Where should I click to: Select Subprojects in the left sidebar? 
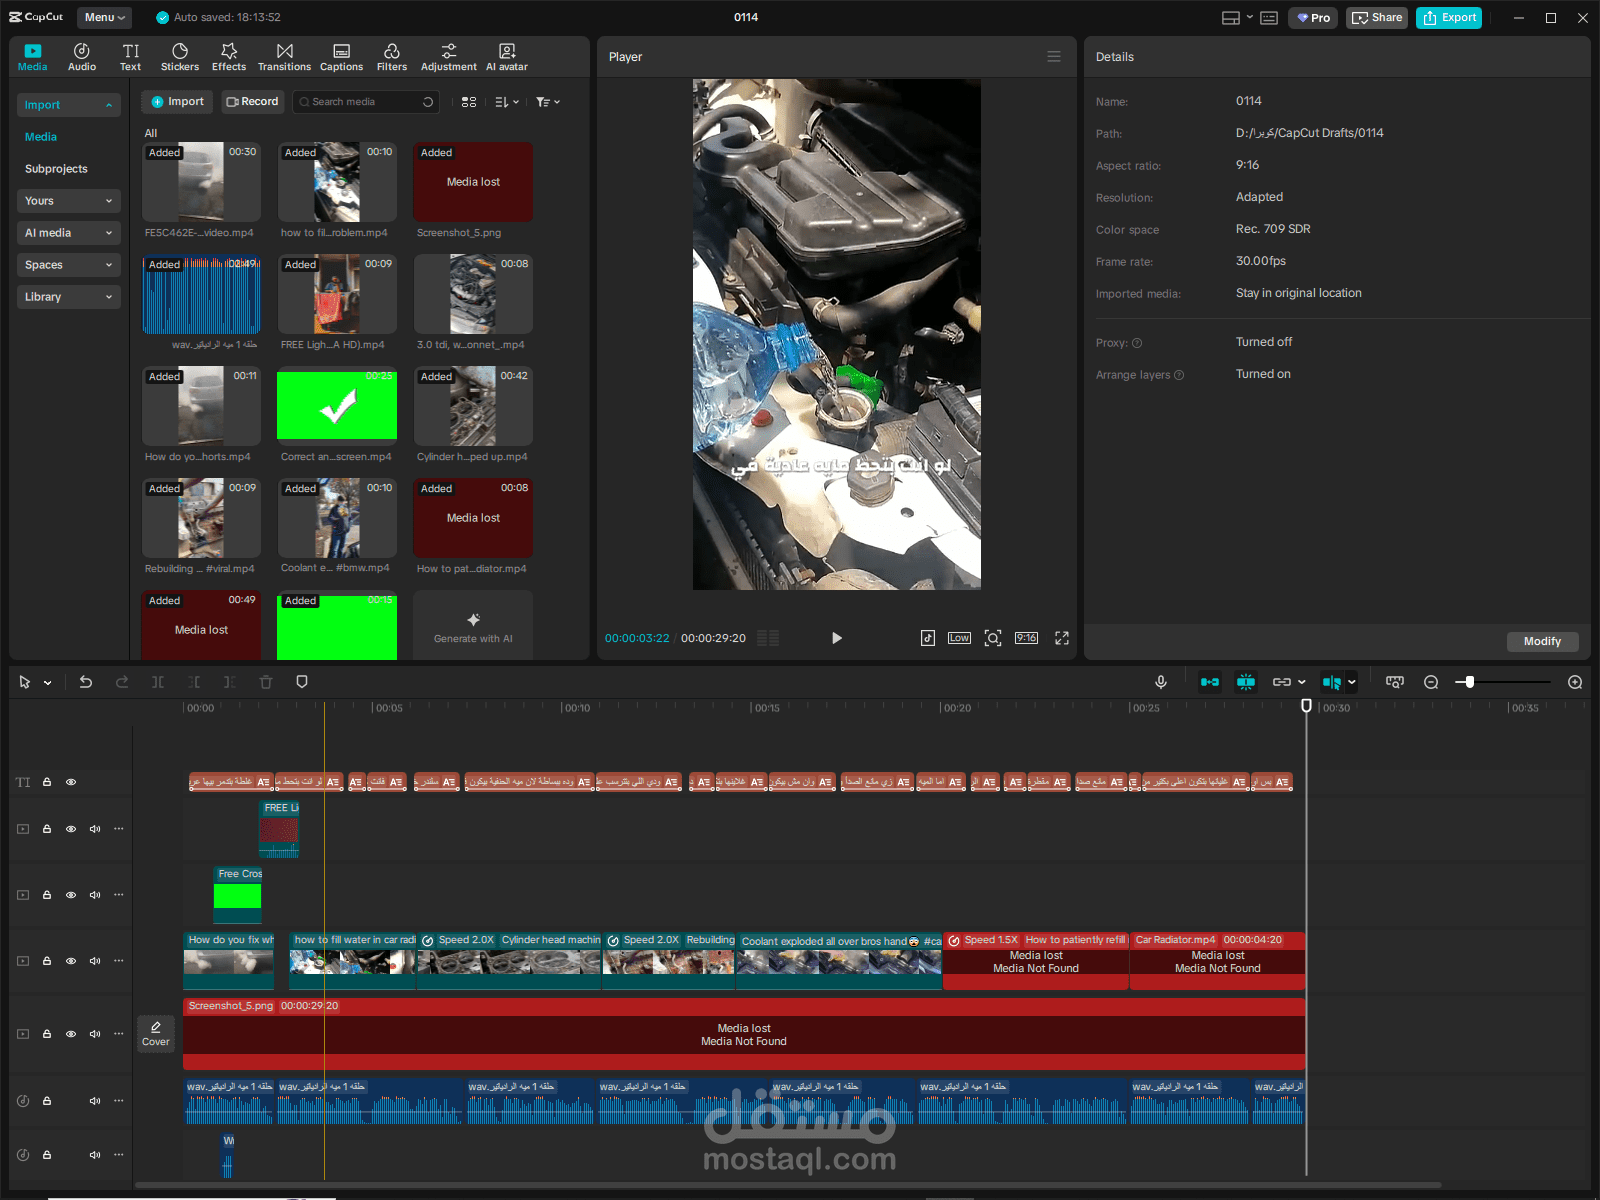(x=56, y=169)
